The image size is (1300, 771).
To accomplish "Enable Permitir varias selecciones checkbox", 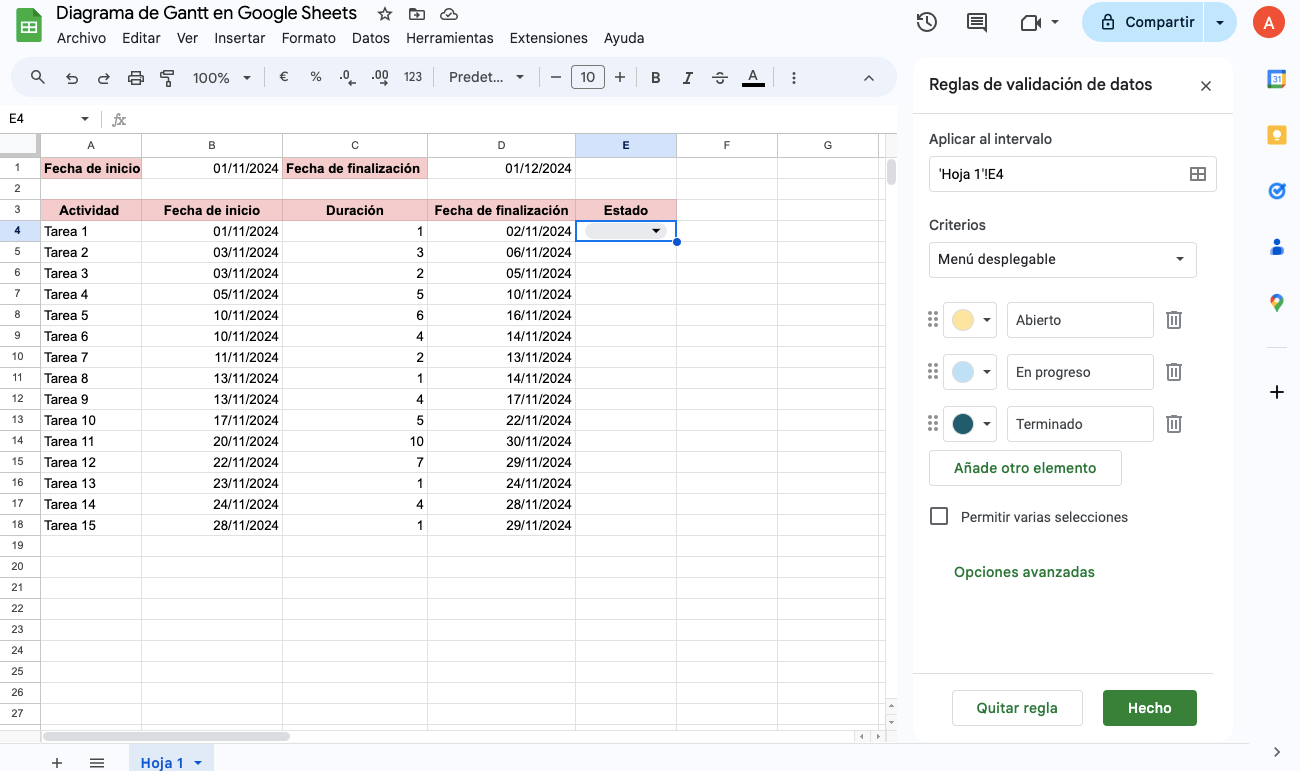I will (x=939, y=516).
